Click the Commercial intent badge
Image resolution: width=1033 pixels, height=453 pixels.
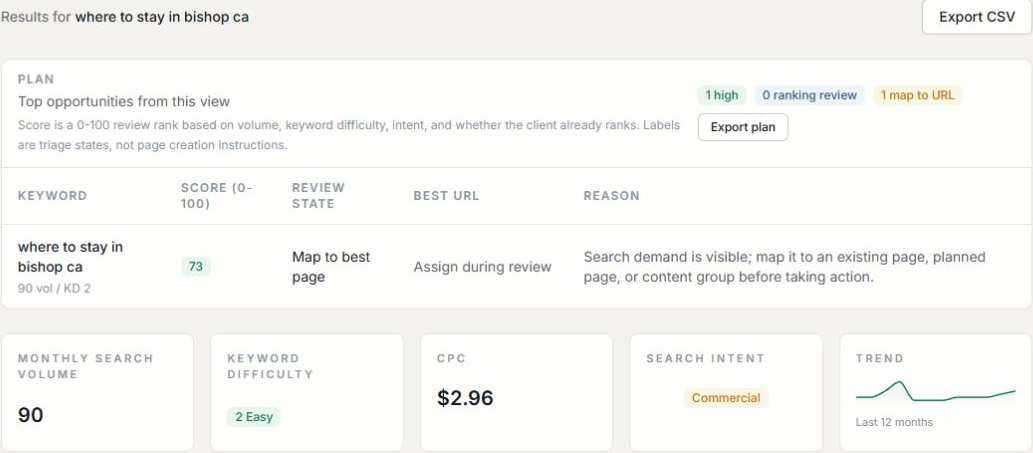click(x=725, y=398)
